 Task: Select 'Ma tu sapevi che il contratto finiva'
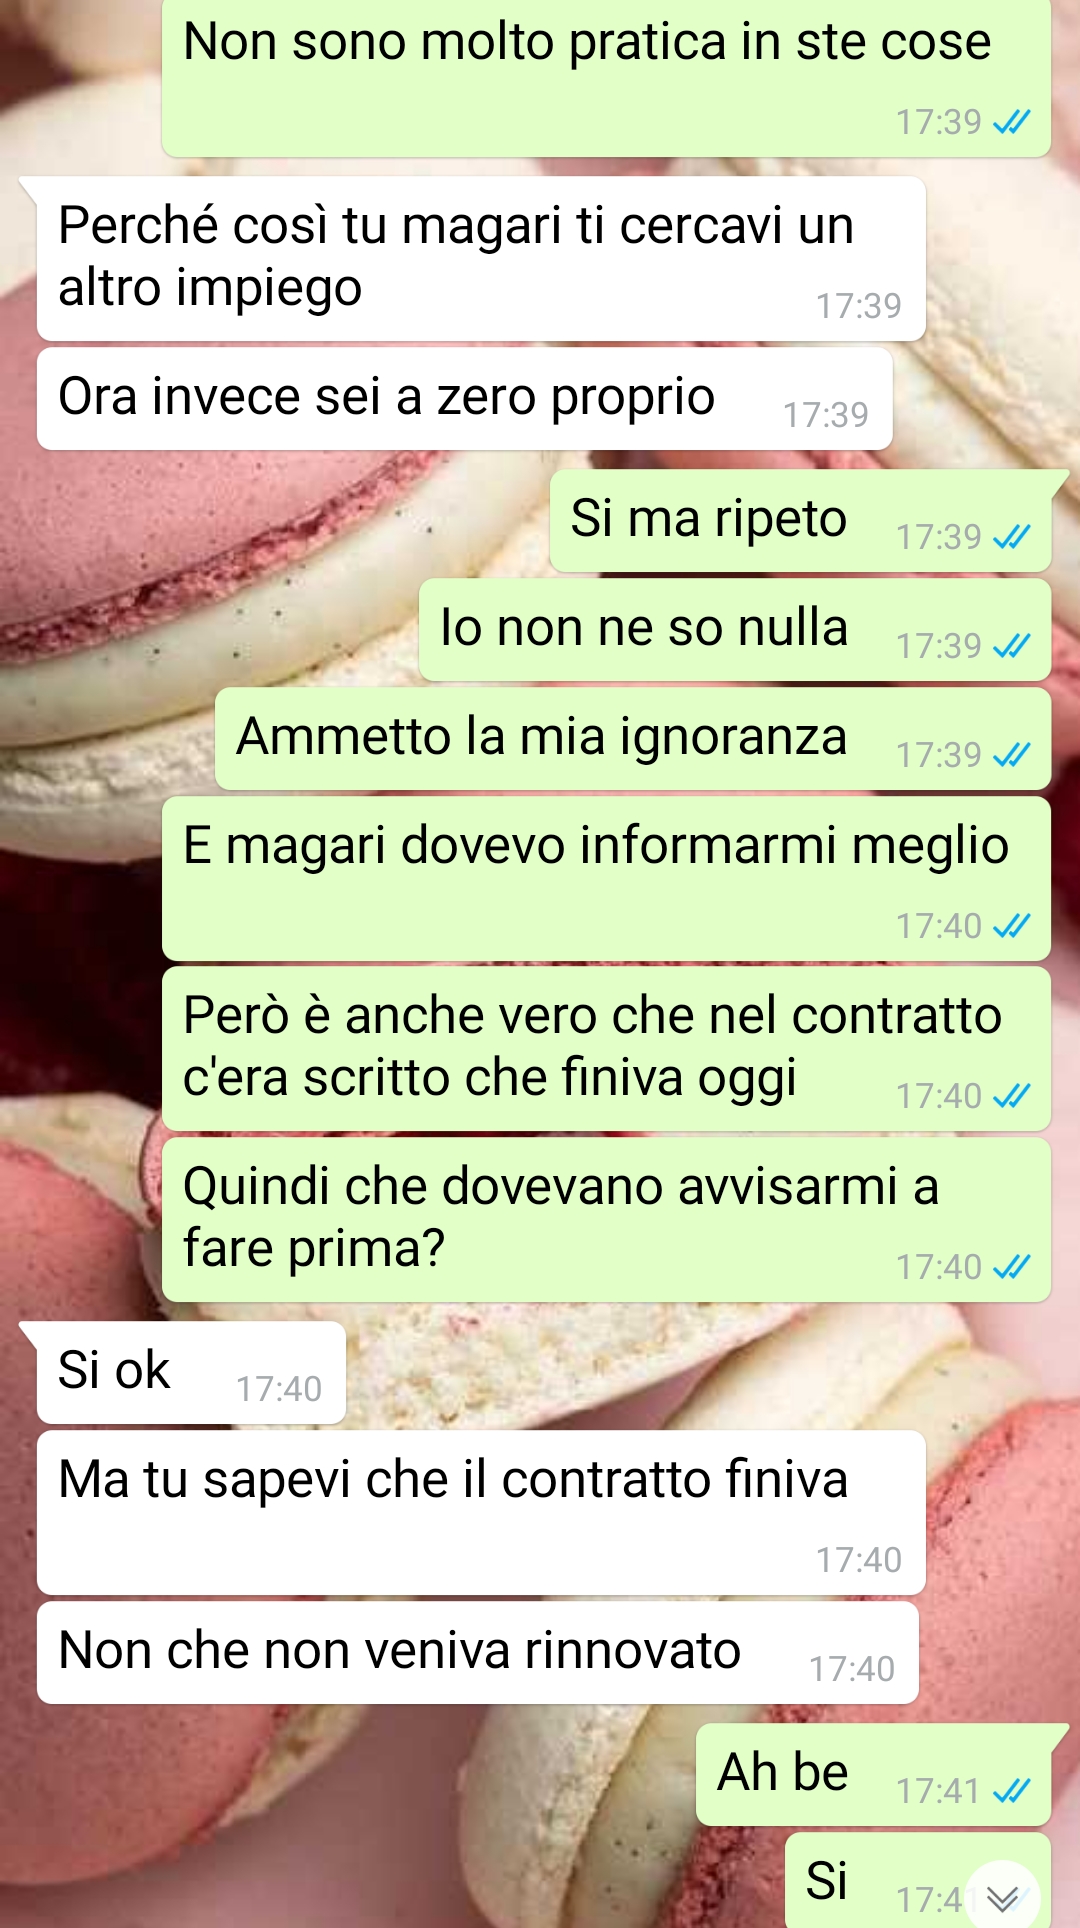point(481,1513)
